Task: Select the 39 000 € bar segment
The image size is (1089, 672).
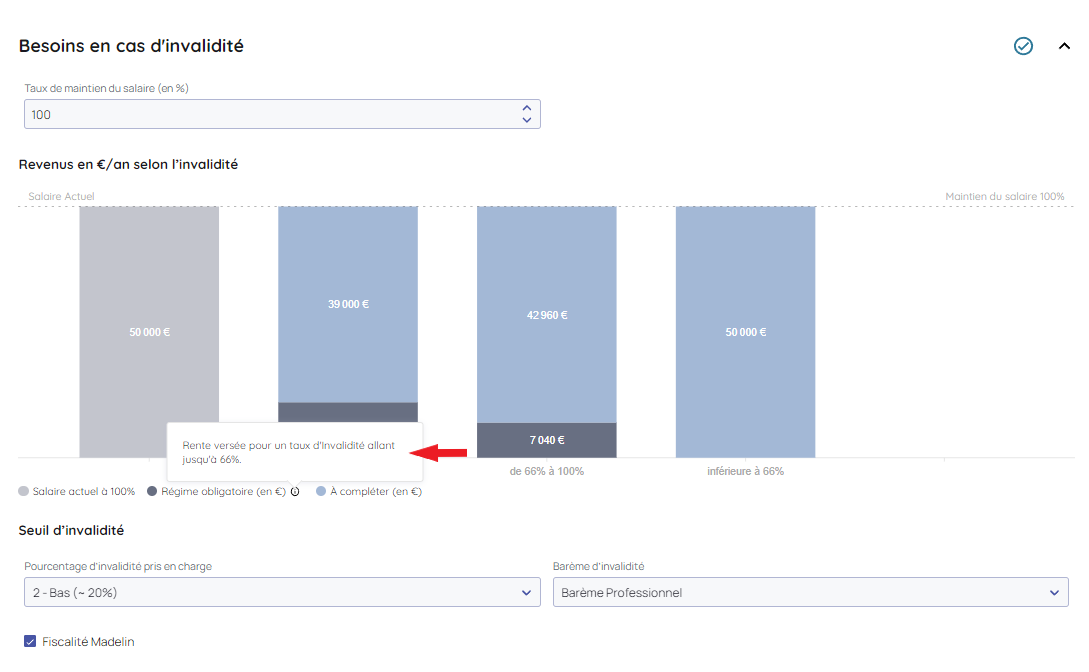Action: pyautogui.click(x=348, y=304)
